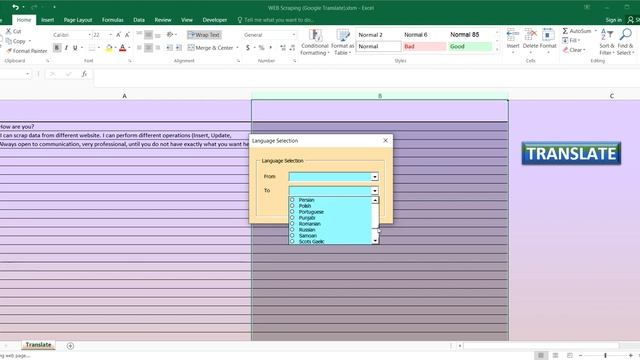Screen dimensions: 640x360
Task: Click the TRANSLATE button
Action: pyautogui.click(x=571, y=153)
